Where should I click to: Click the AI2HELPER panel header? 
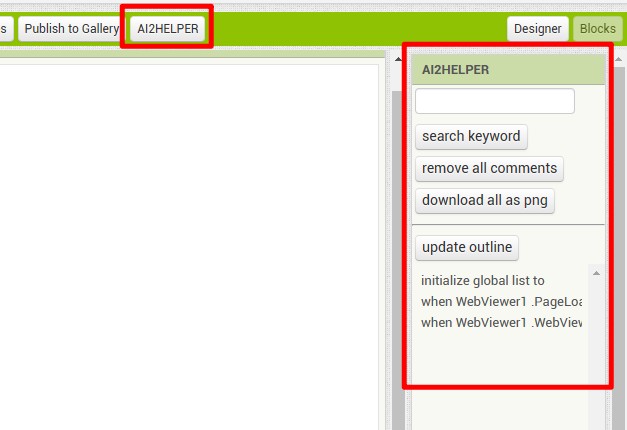pos(508,70)
